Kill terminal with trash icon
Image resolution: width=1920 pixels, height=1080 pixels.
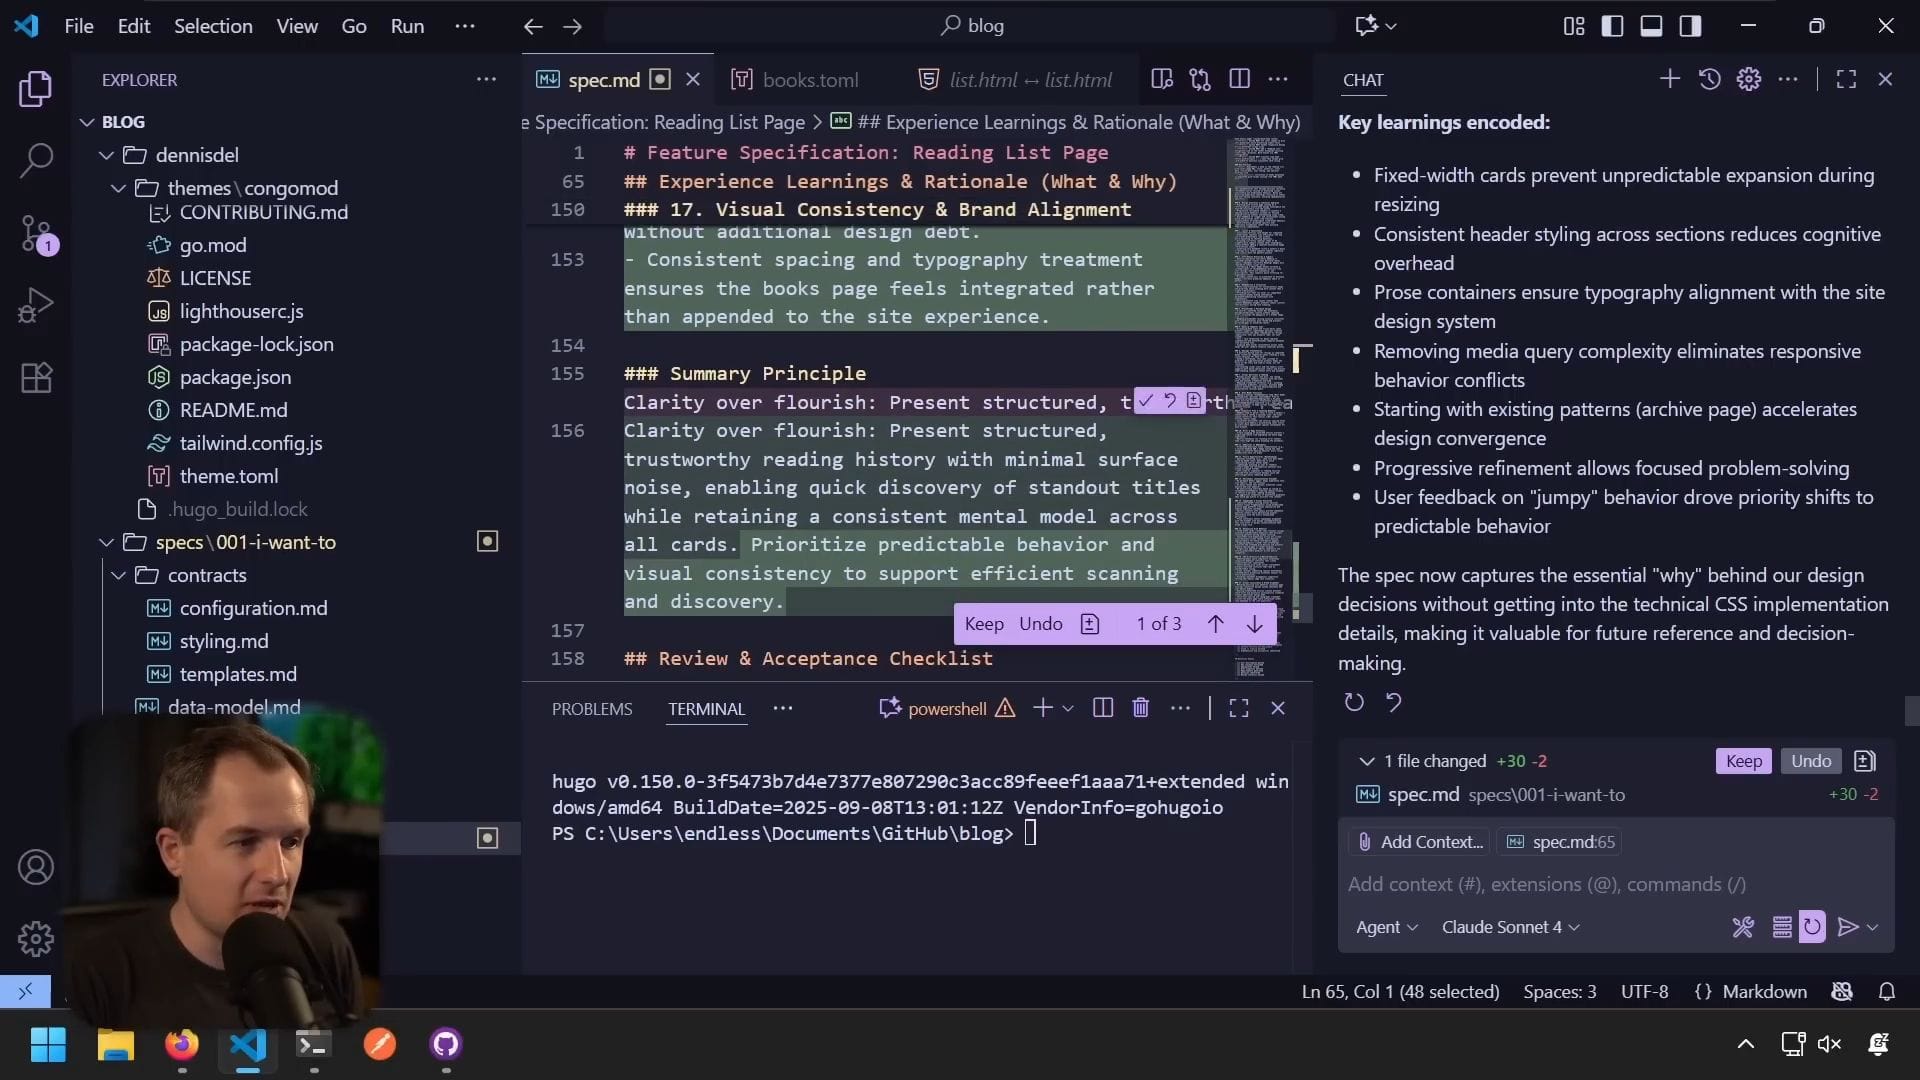pos(1140,708)
